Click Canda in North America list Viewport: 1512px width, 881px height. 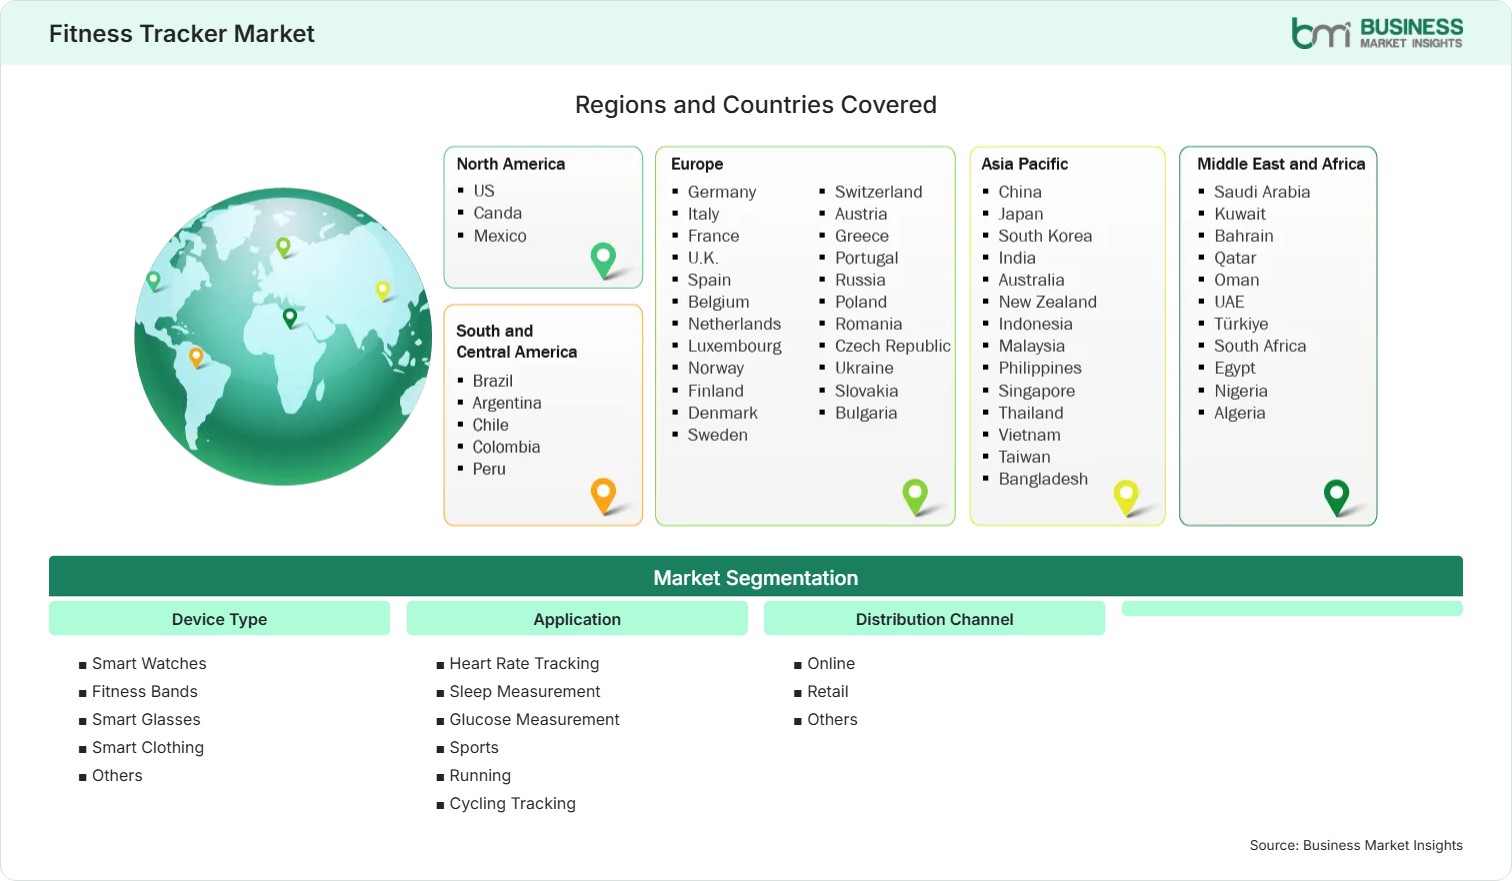tap(498, 213)
